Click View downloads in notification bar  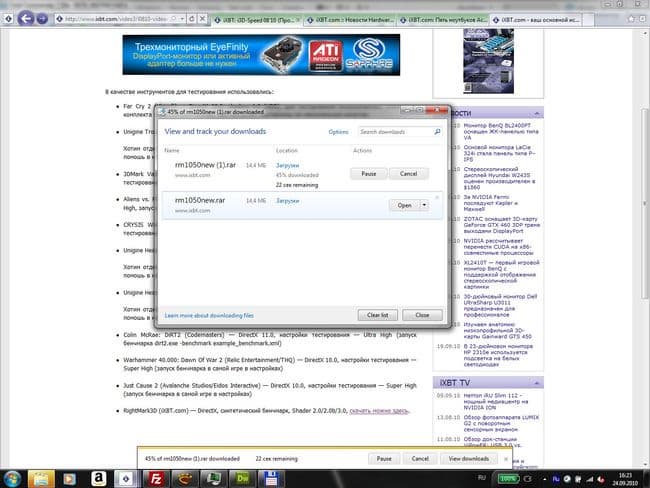pyautogui.click(x=468, y=459)
